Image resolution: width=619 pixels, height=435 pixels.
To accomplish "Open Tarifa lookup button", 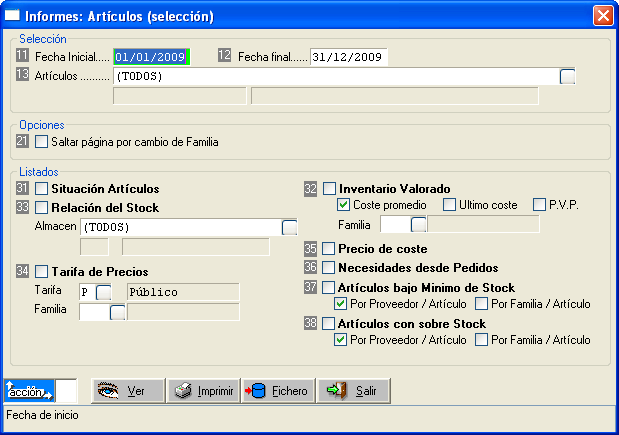I will (103, 292).
